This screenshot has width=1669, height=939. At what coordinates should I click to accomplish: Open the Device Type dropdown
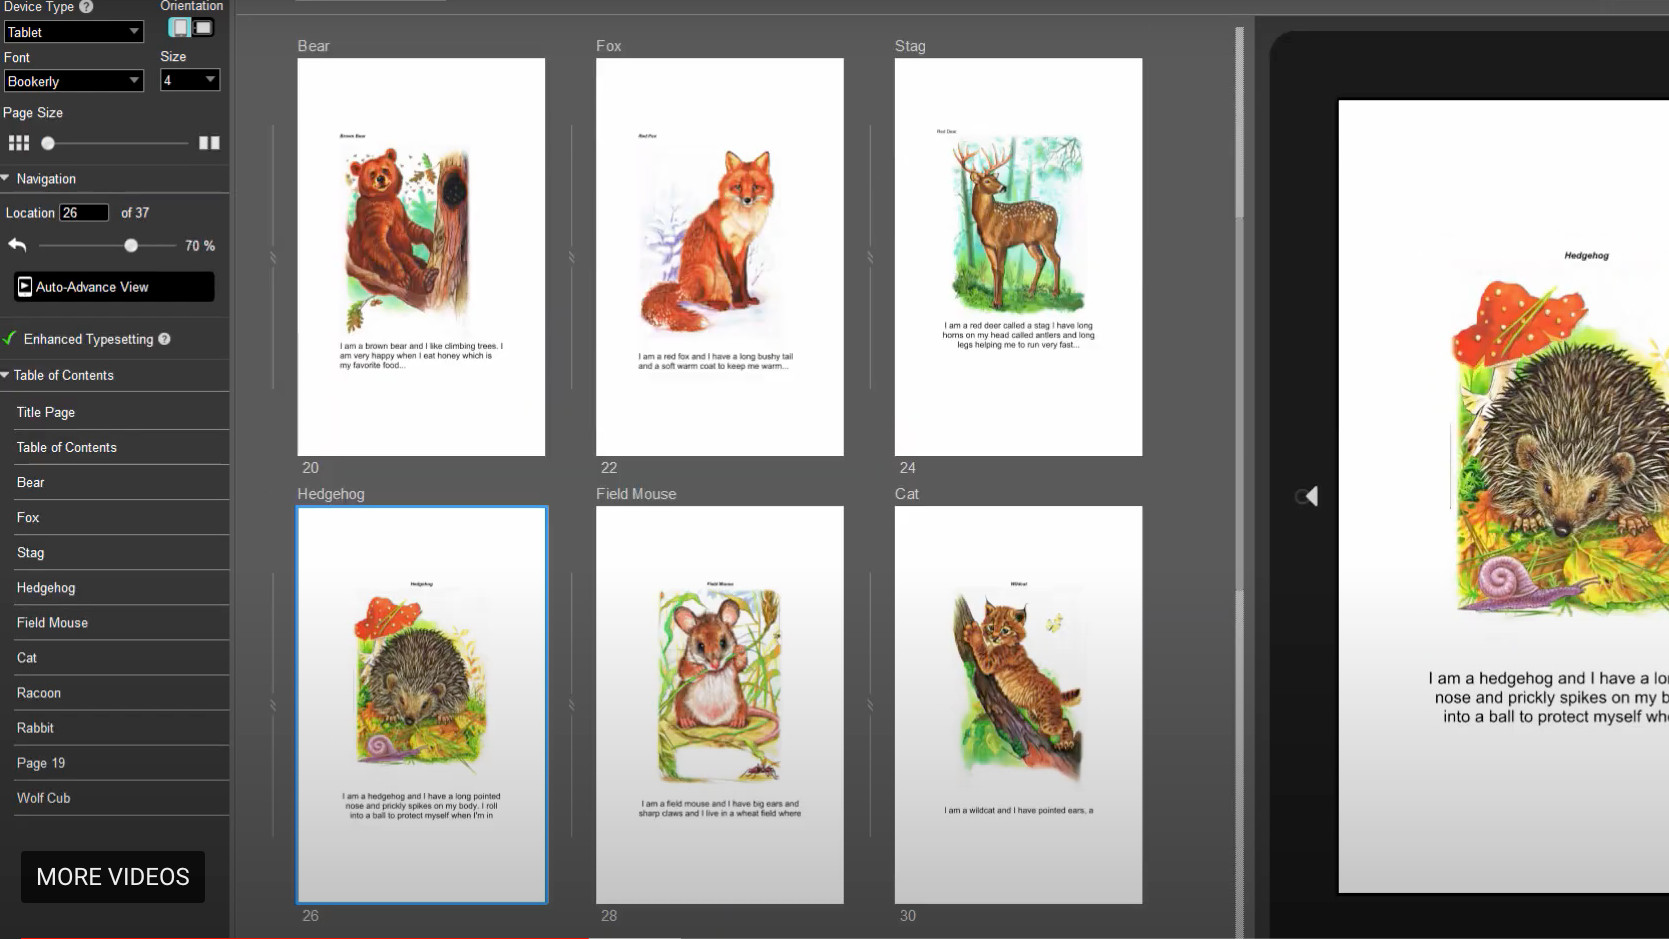(x=73, y=31)
